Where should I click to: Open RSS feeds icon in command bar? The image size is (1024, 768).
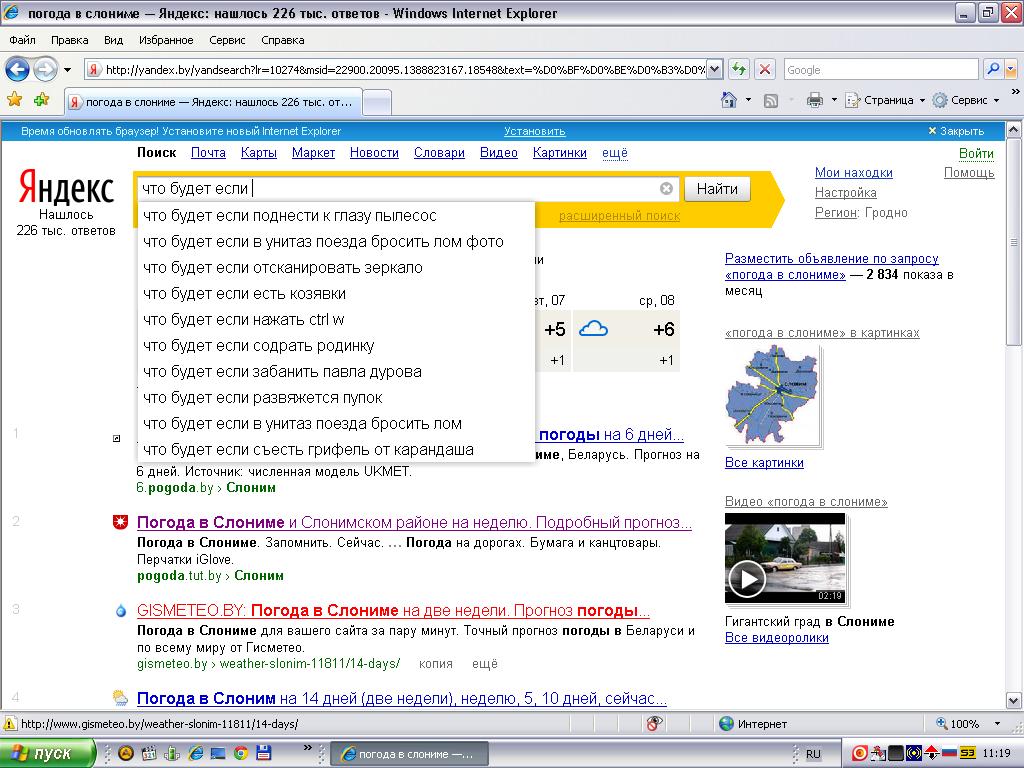[x=771, y=101]
